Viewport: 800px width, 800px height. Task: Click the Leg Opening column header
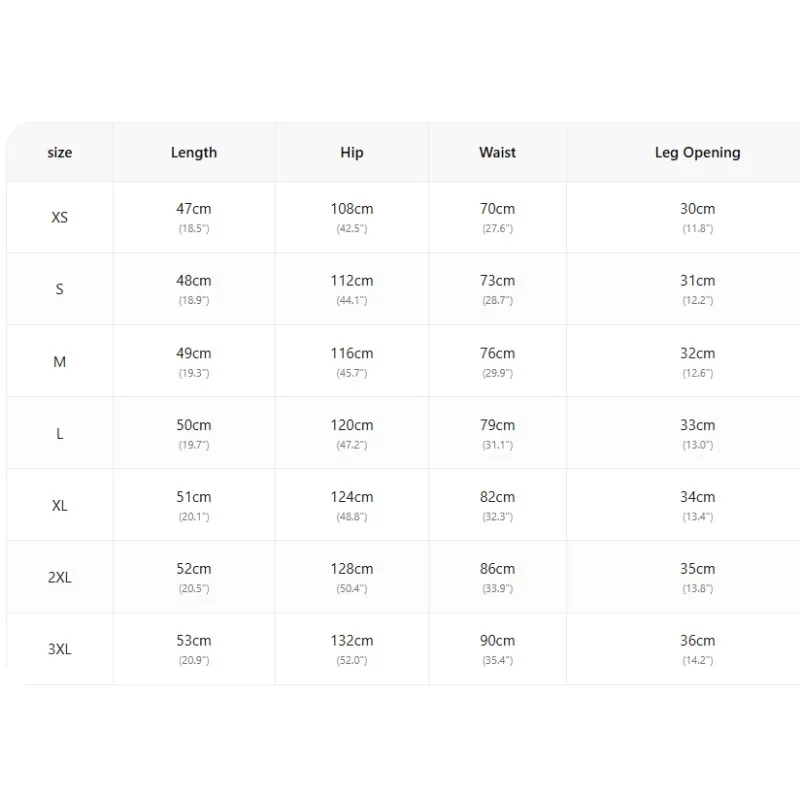[697, 153]
